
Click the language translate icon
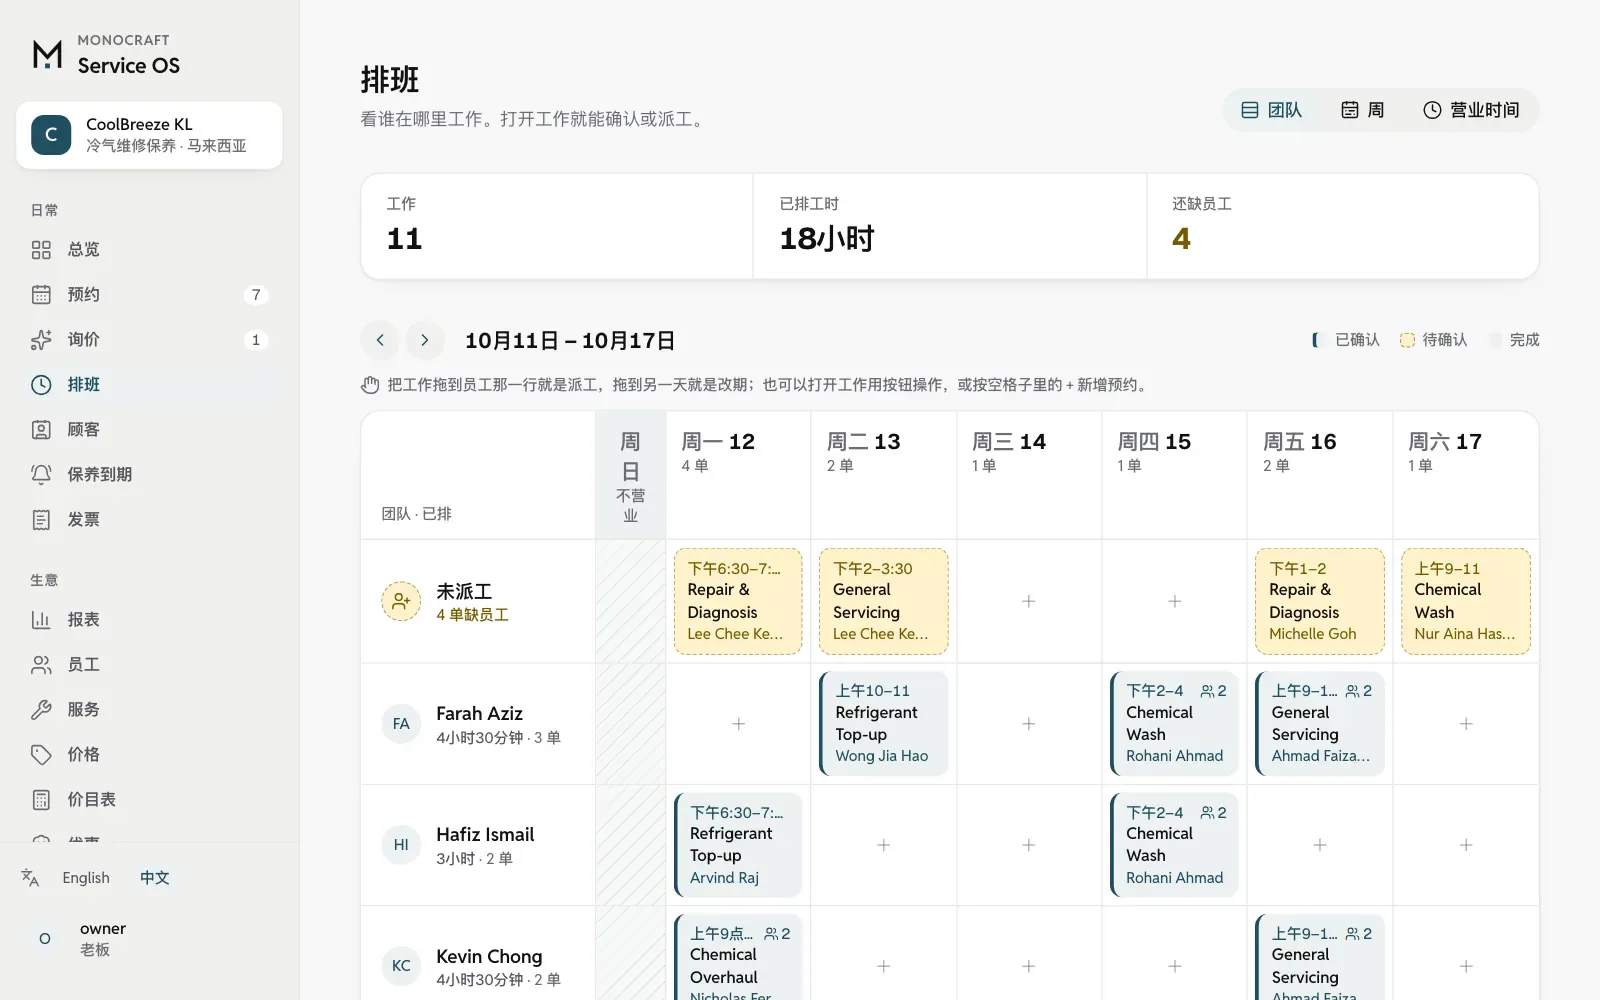(x=30, y=878)
